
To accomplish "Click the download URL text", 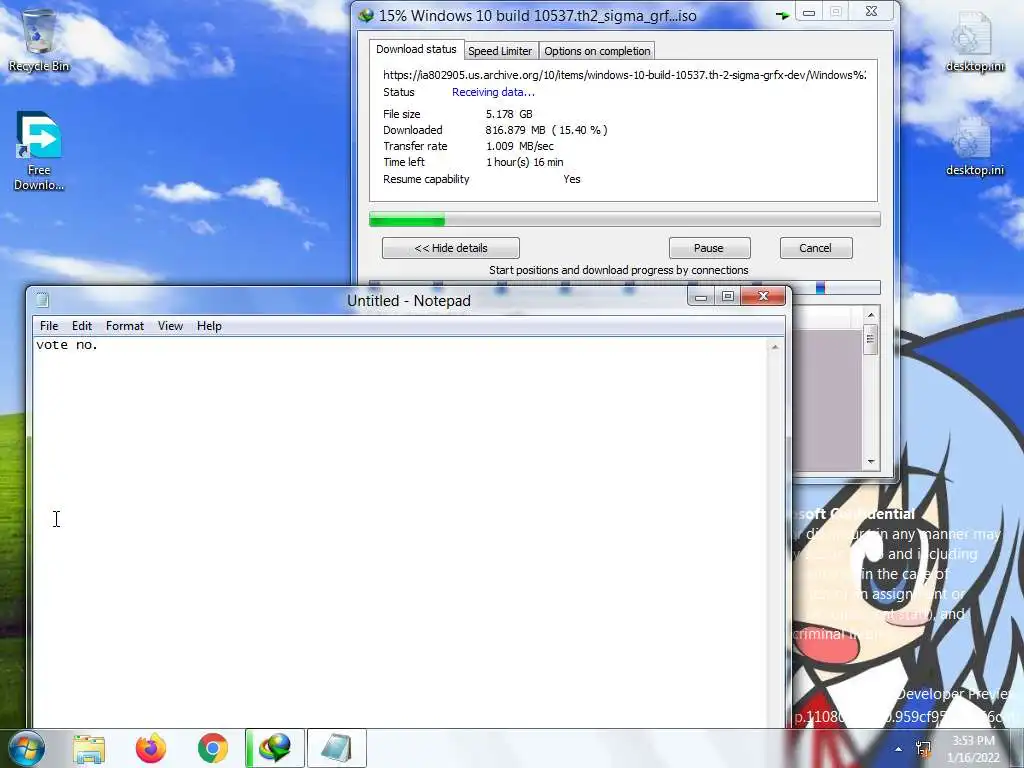I will coord(624,75).
